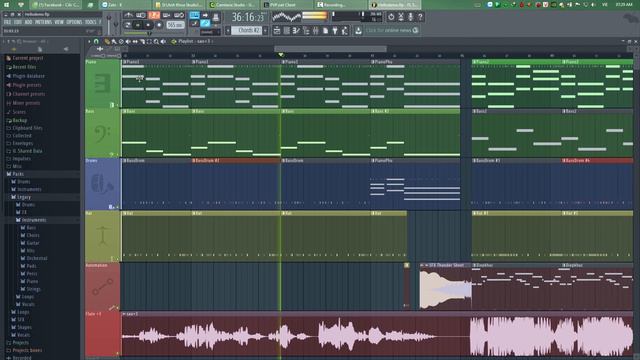Screen dimensions: 640x360
Task: Open the ADD menu
Action: [28, 22]
